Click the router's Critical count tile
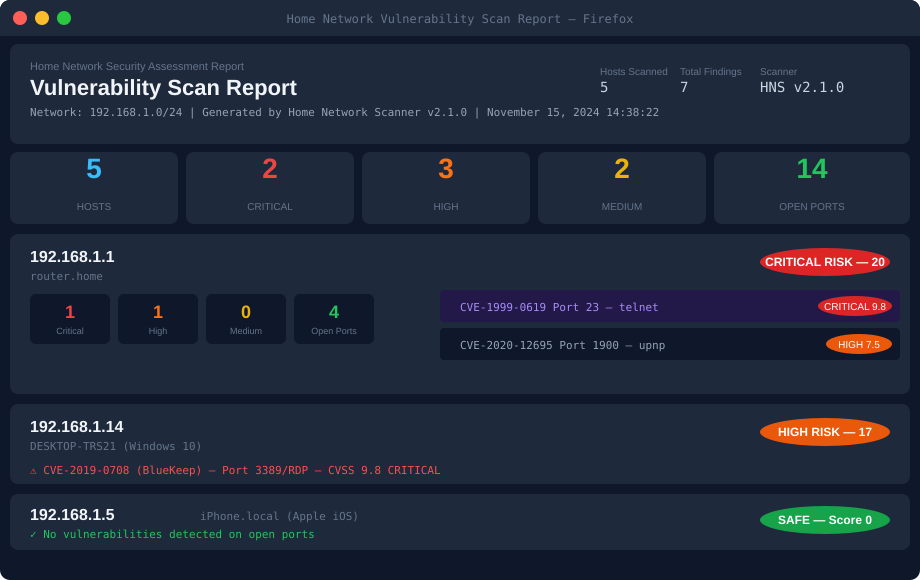This screenshot has height=580, width=920. point(70,319)
